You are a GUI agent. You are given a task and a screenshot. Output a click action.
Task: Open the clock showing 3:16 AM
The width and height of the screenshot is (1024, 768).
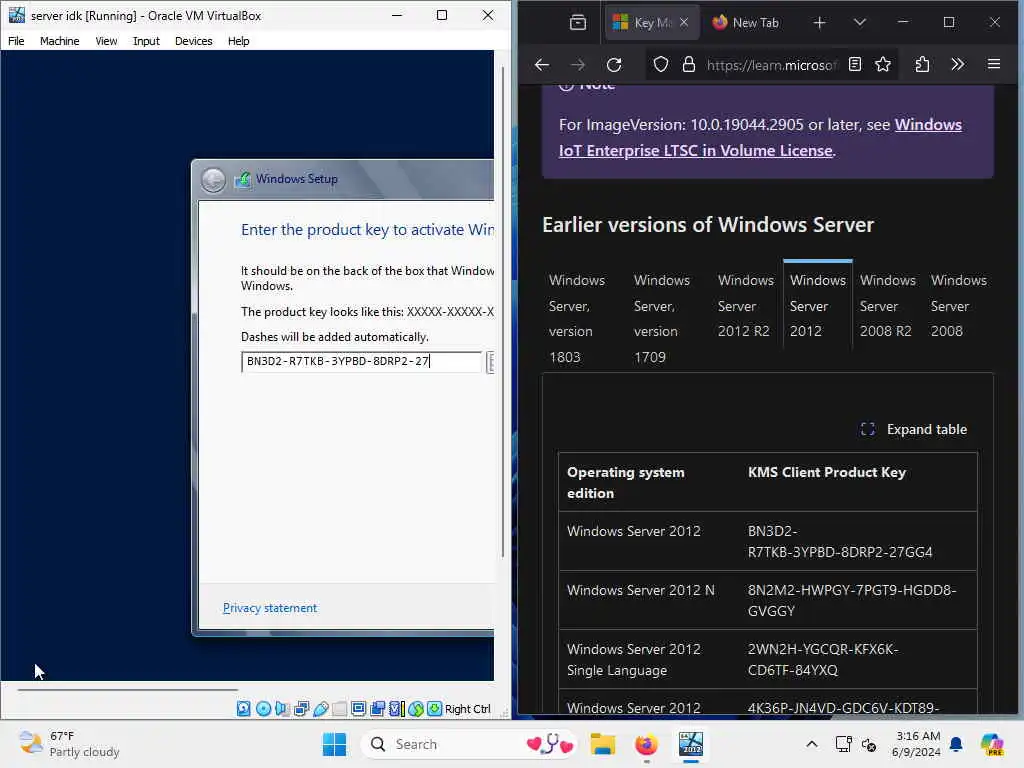[x=918, y=744]
